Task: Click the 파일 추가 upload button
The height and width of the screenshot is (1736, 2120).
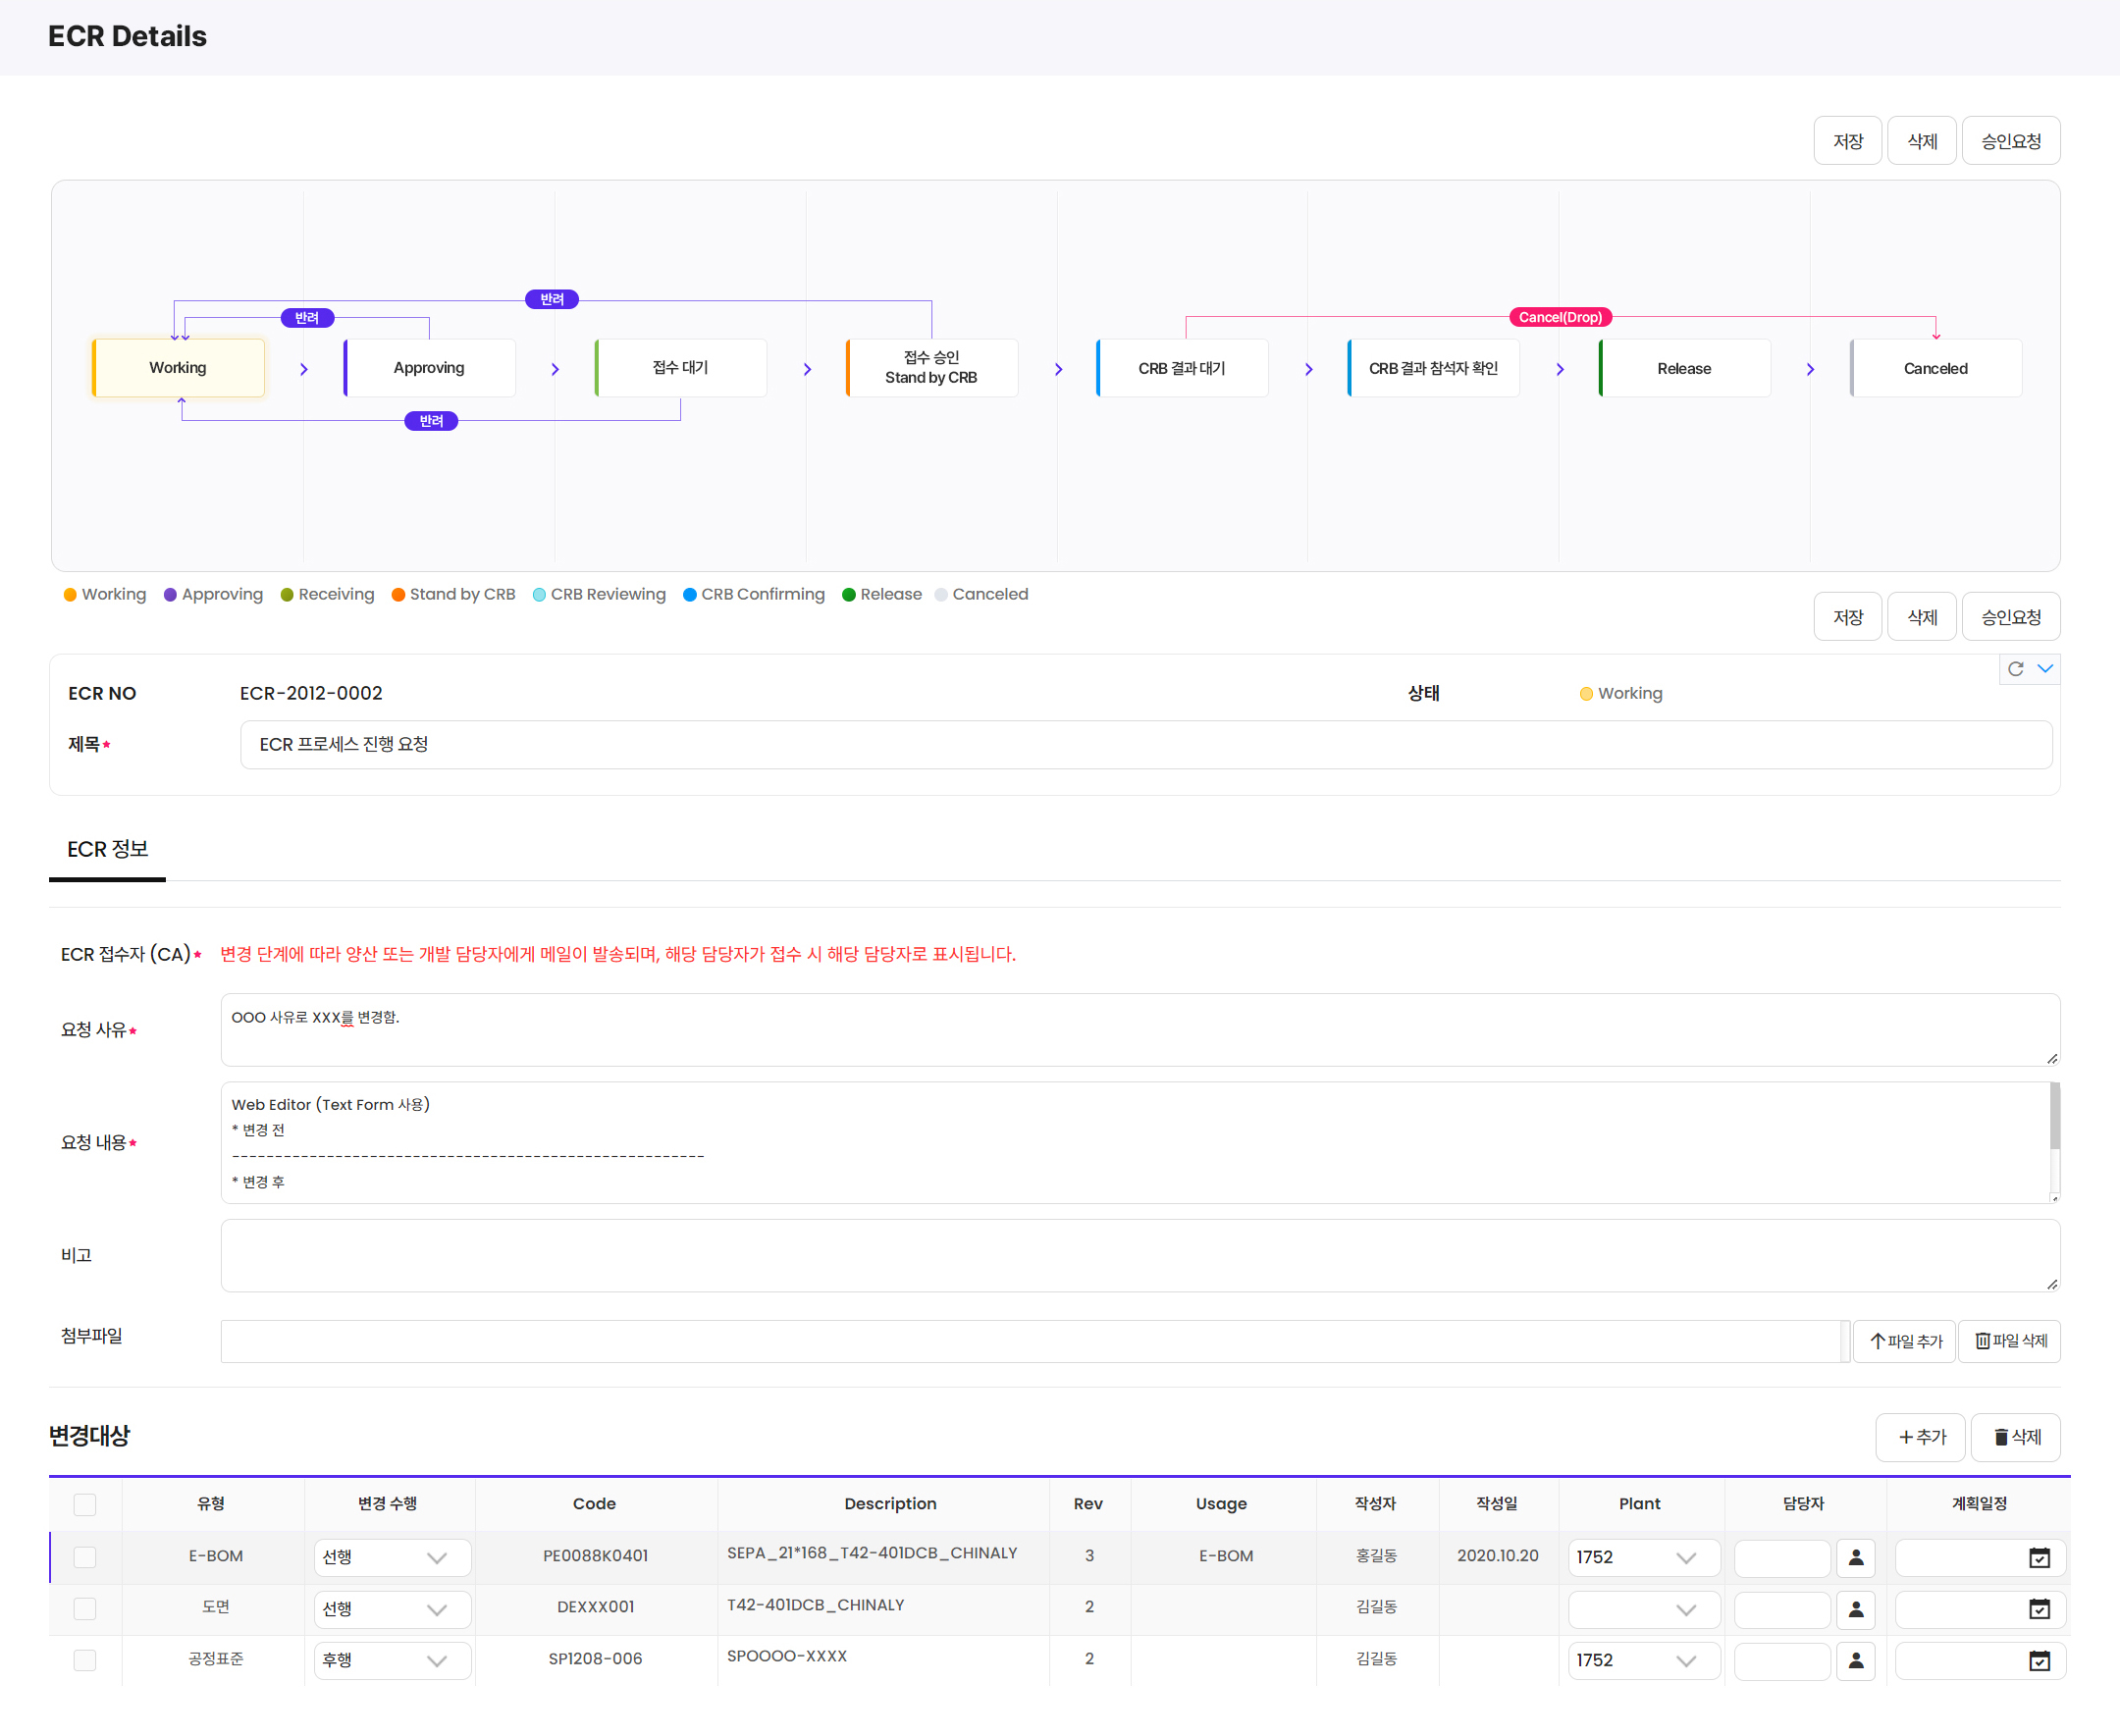Action: click(1905, 1341)
